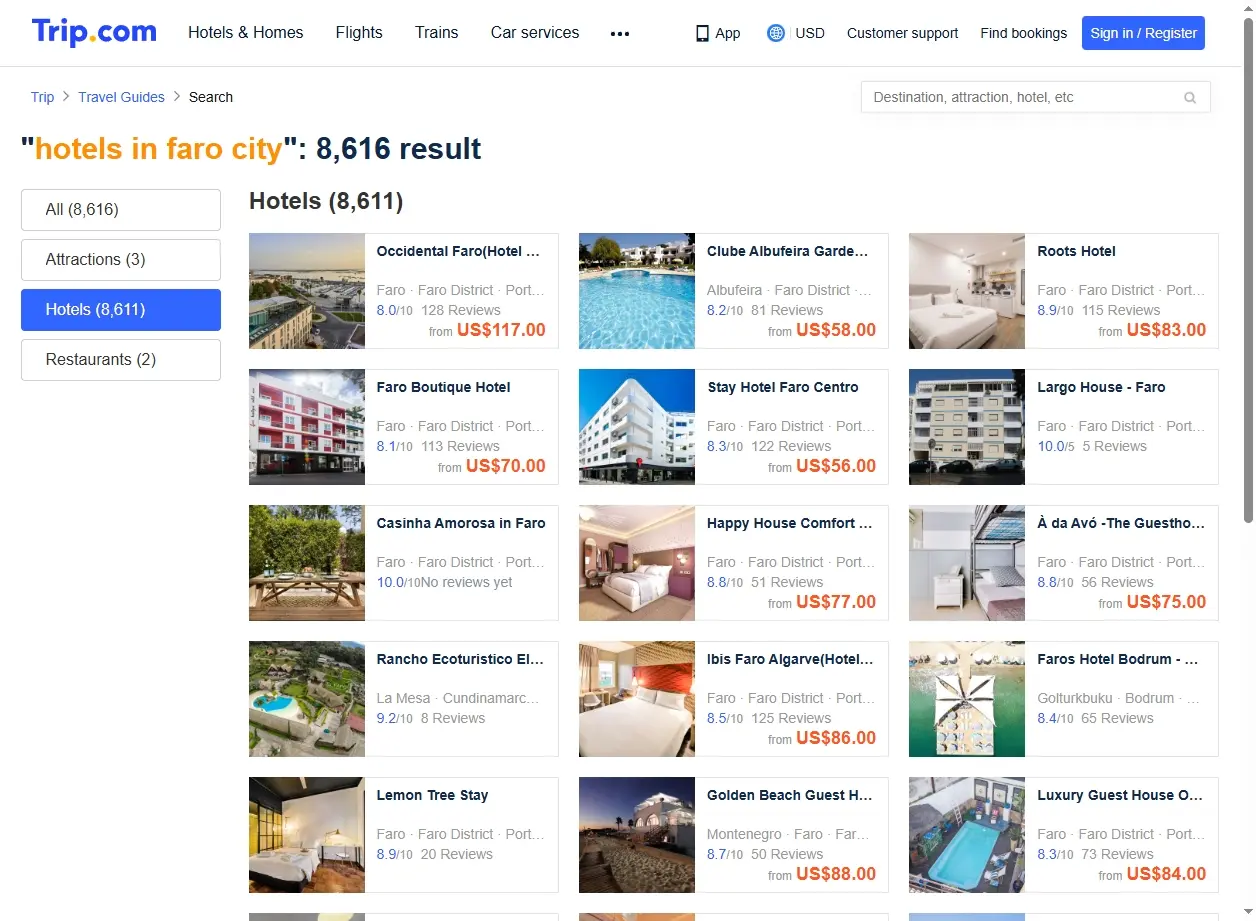Click the US$84.00 price
1256x921 pixels.
pyautogui.click(x=1166, y=874)
